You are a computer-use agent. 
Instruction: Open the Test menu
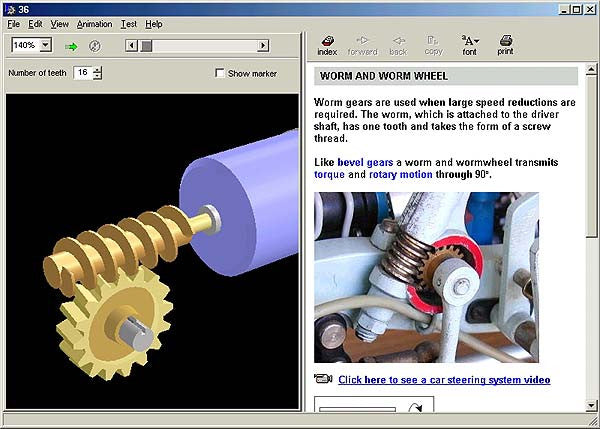pyautogui.click(x=129, y=23)
